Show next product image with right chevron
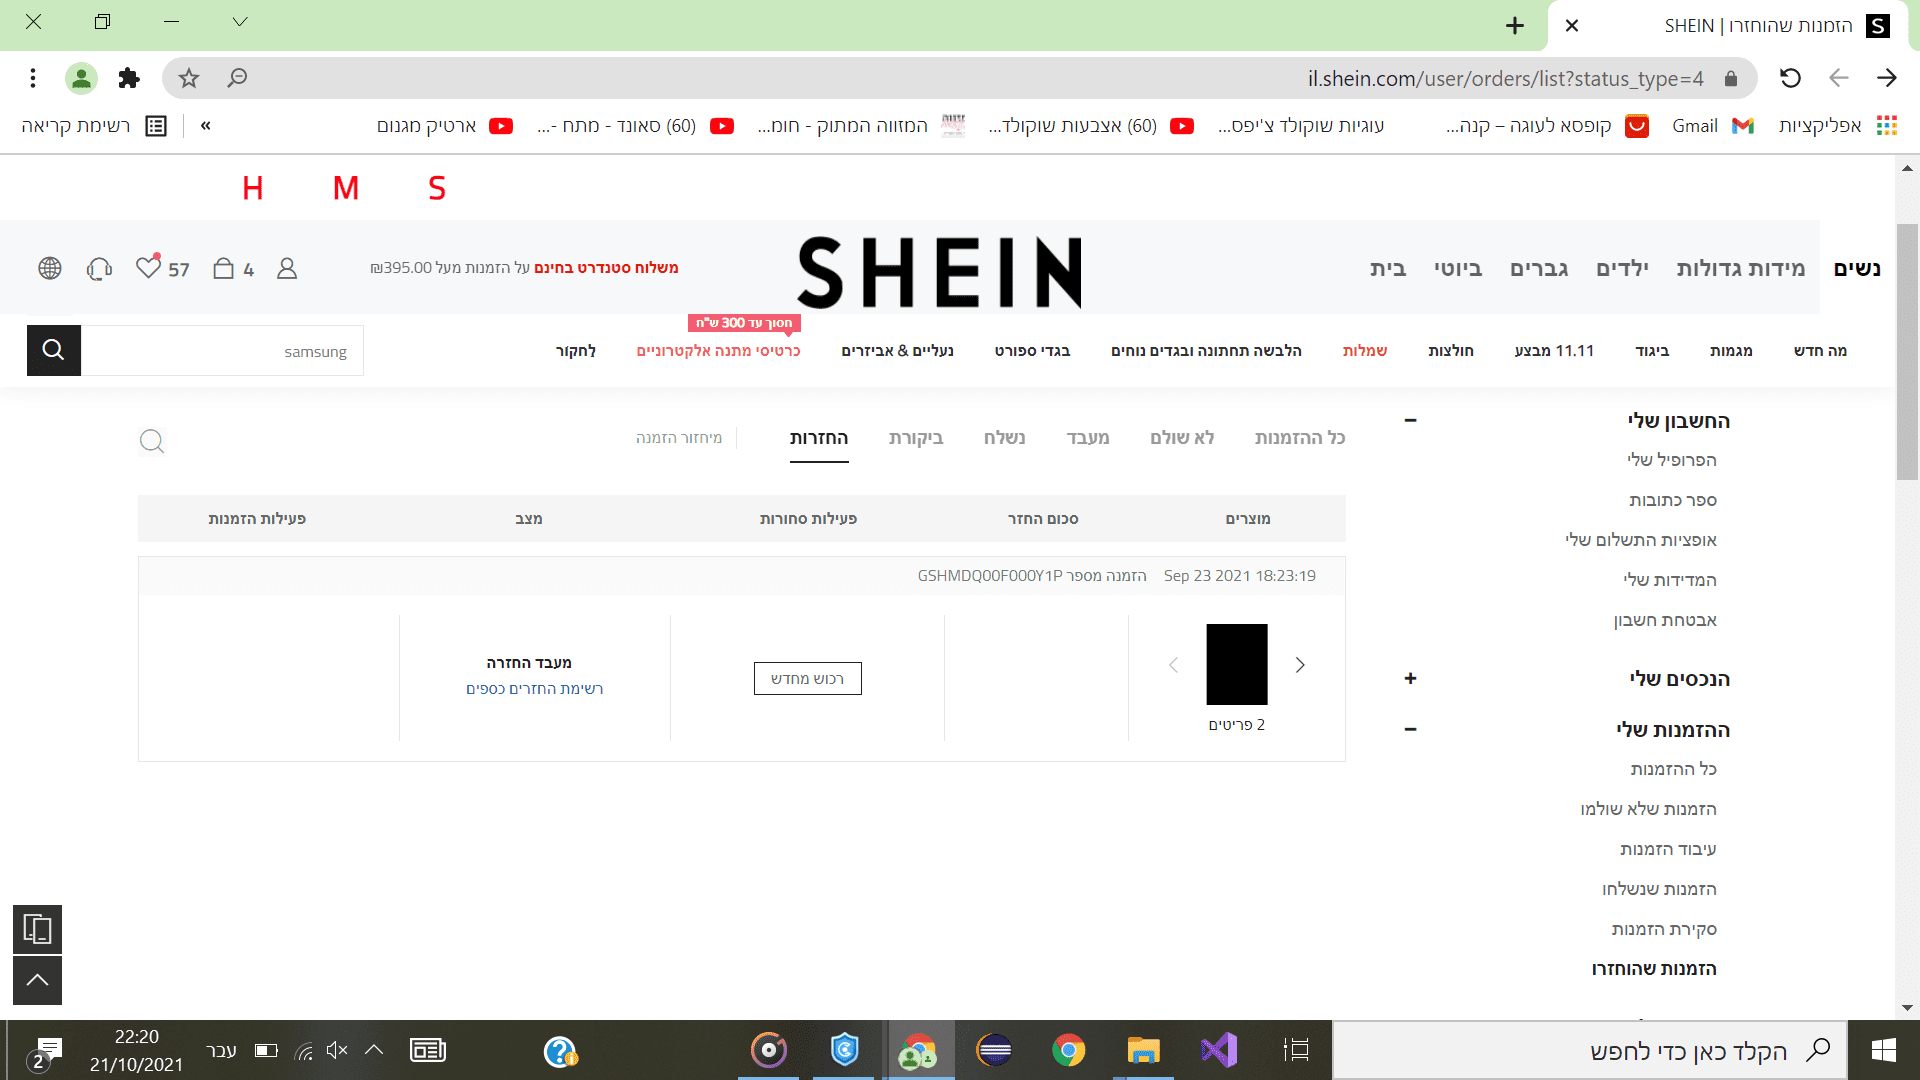The image size is (1920, 1080). click(x=1300, y=665)
